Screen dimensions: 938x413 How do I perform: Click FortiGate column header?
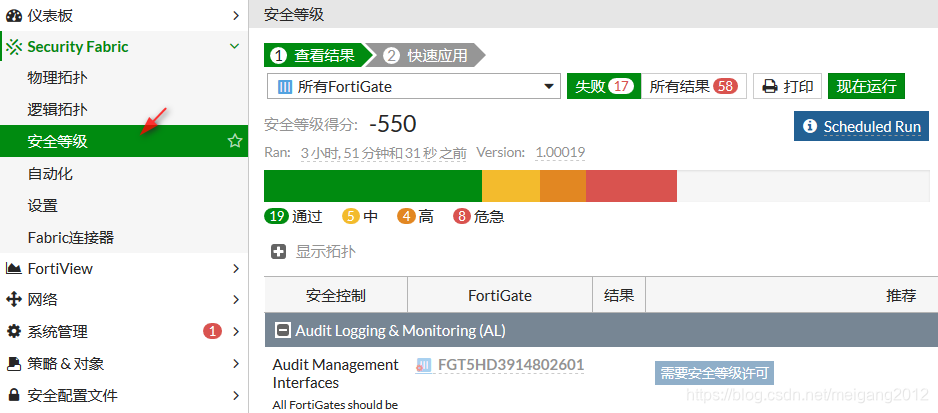pyautogui.click(x=500, y=295)
